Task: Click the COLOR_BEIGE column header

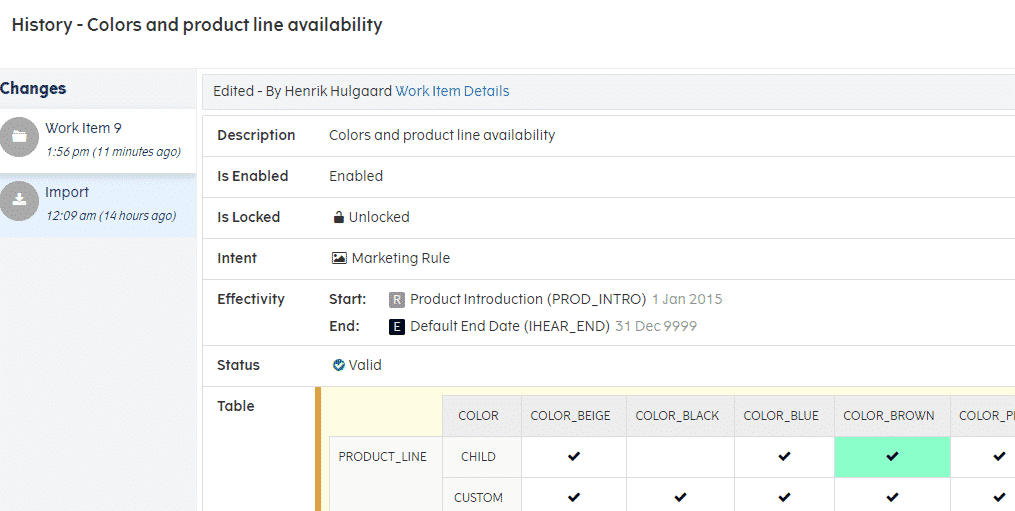Action: pos(570,416)
